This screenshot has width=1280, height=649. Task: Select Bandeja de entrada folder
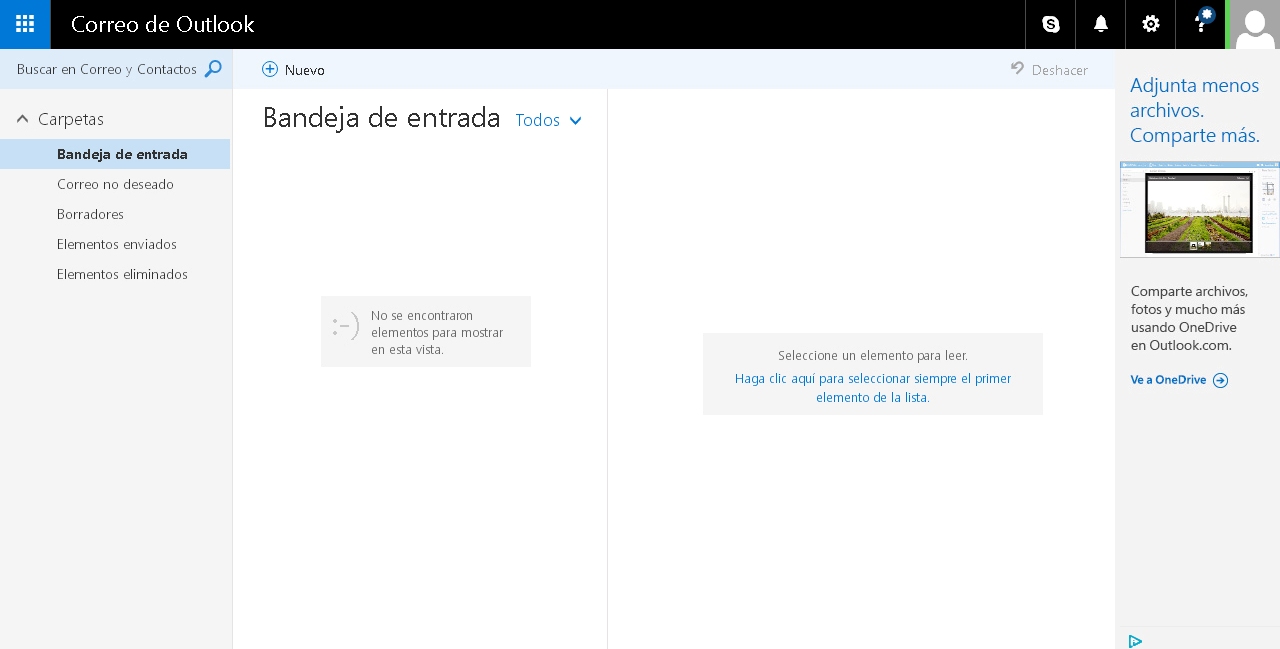point(115,154)
